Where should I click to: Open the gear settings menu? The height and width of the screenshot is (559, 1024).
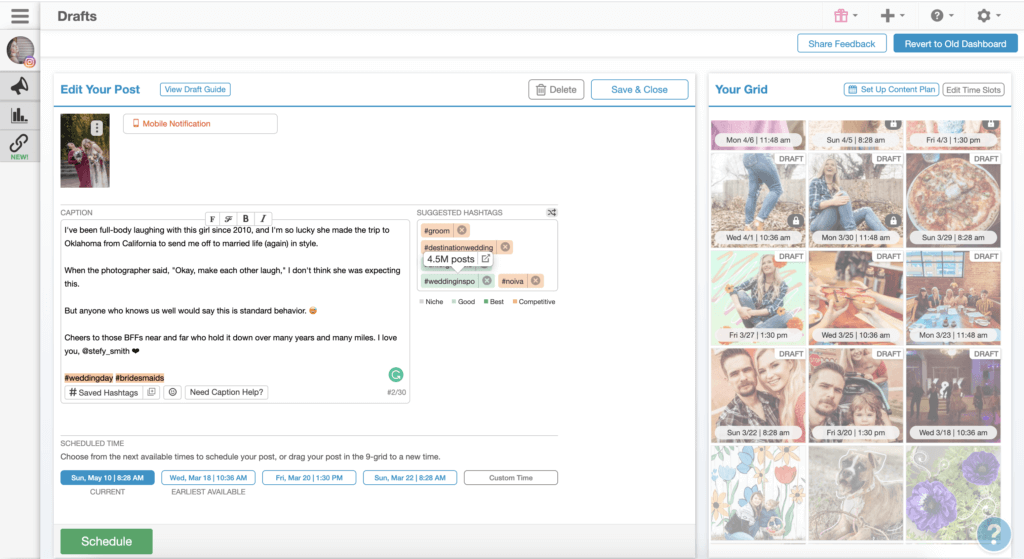(x=984, y=16)
